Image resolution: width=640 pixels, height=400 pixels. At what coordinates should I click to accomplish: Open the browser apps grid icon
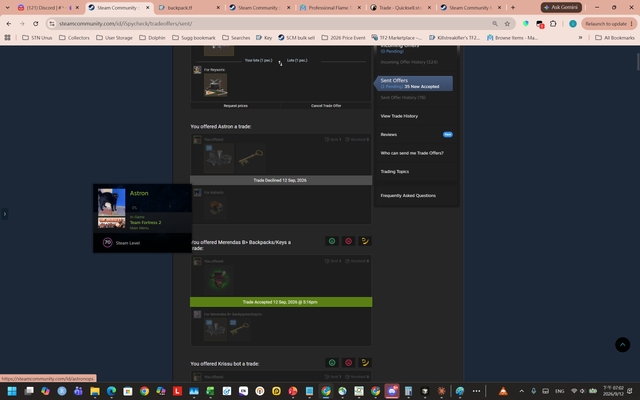click(7, 38)
